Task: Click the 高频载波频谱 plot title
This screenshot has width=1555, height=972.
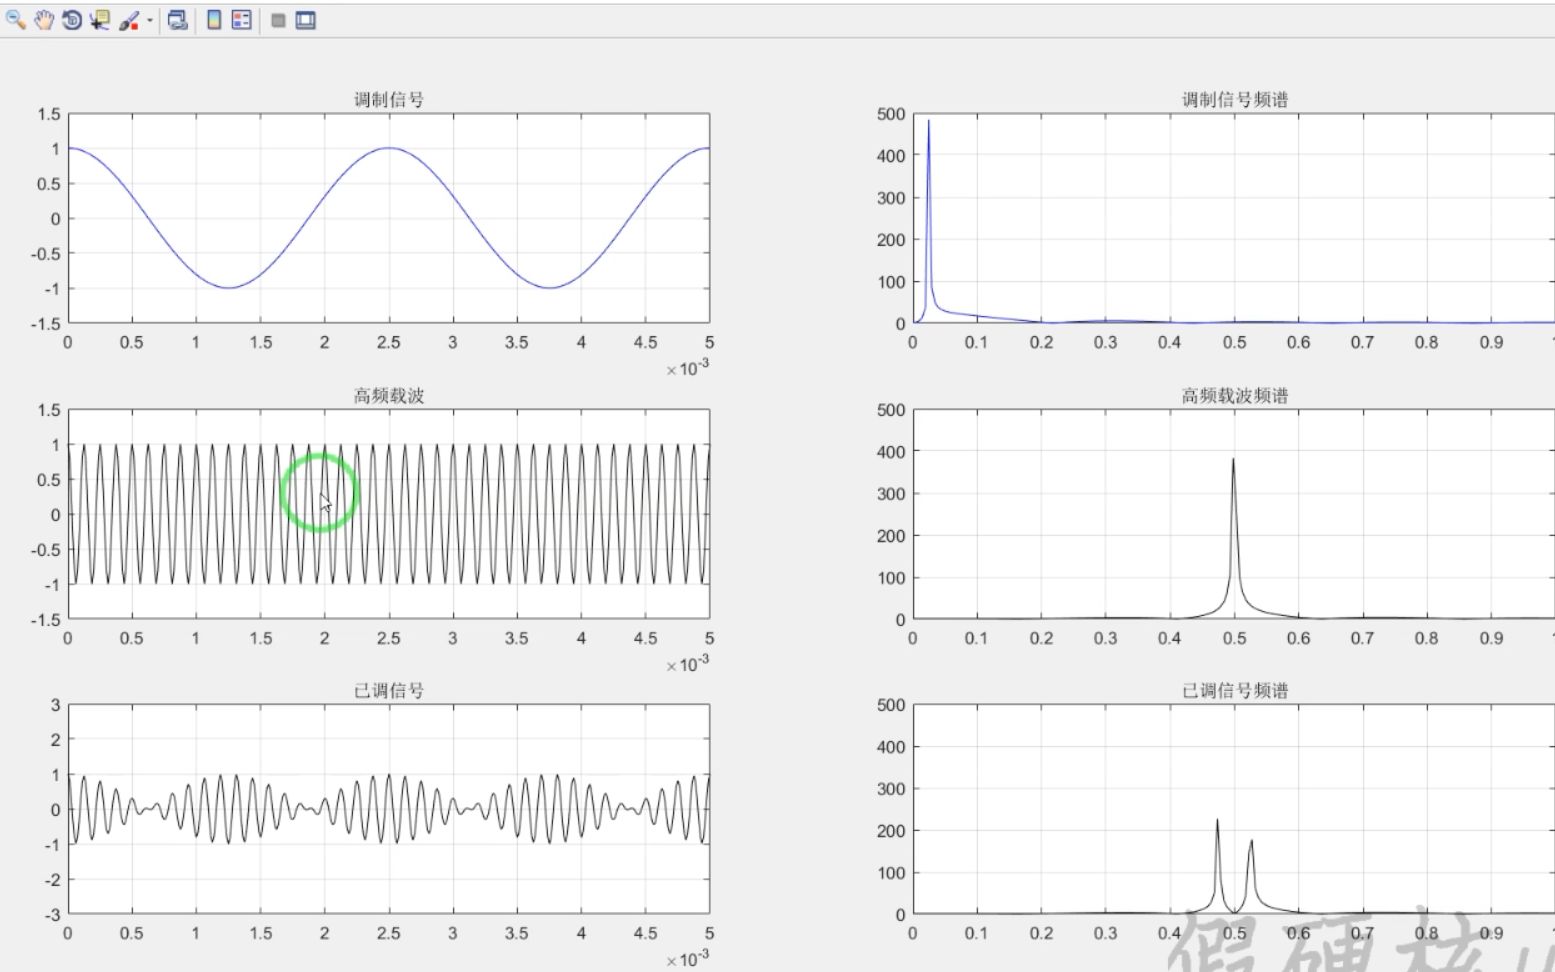Action: point(1235,395)
